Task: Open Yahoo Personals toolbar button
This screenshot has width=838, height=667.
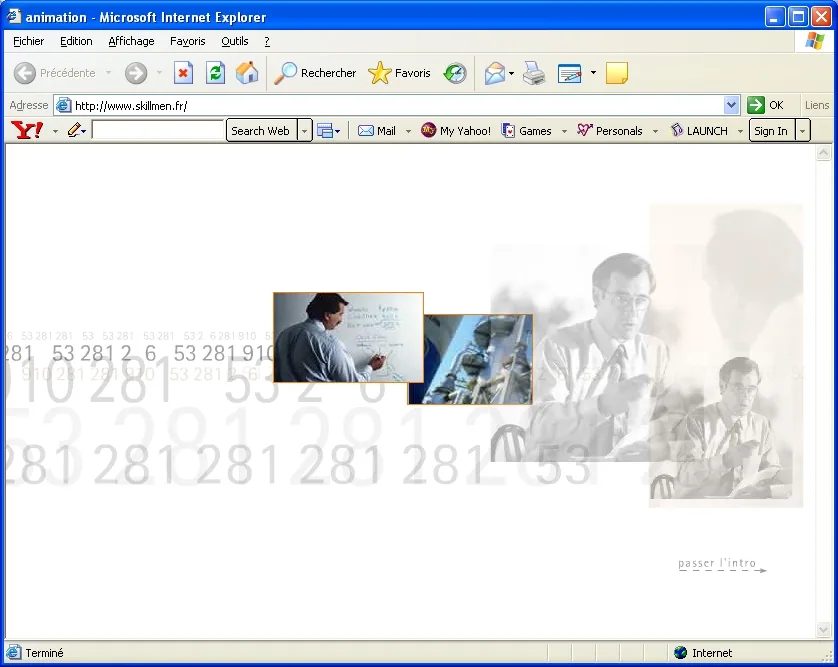Action: pos(610,130)
